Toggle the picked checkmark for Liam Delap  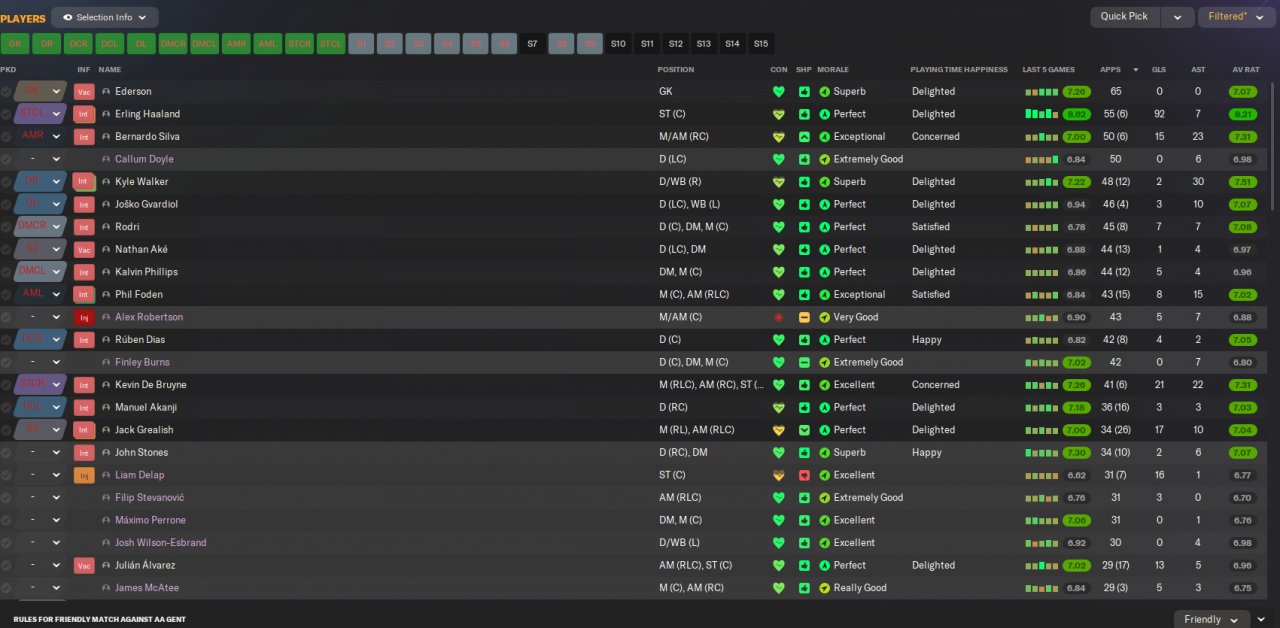coord(6,475)
